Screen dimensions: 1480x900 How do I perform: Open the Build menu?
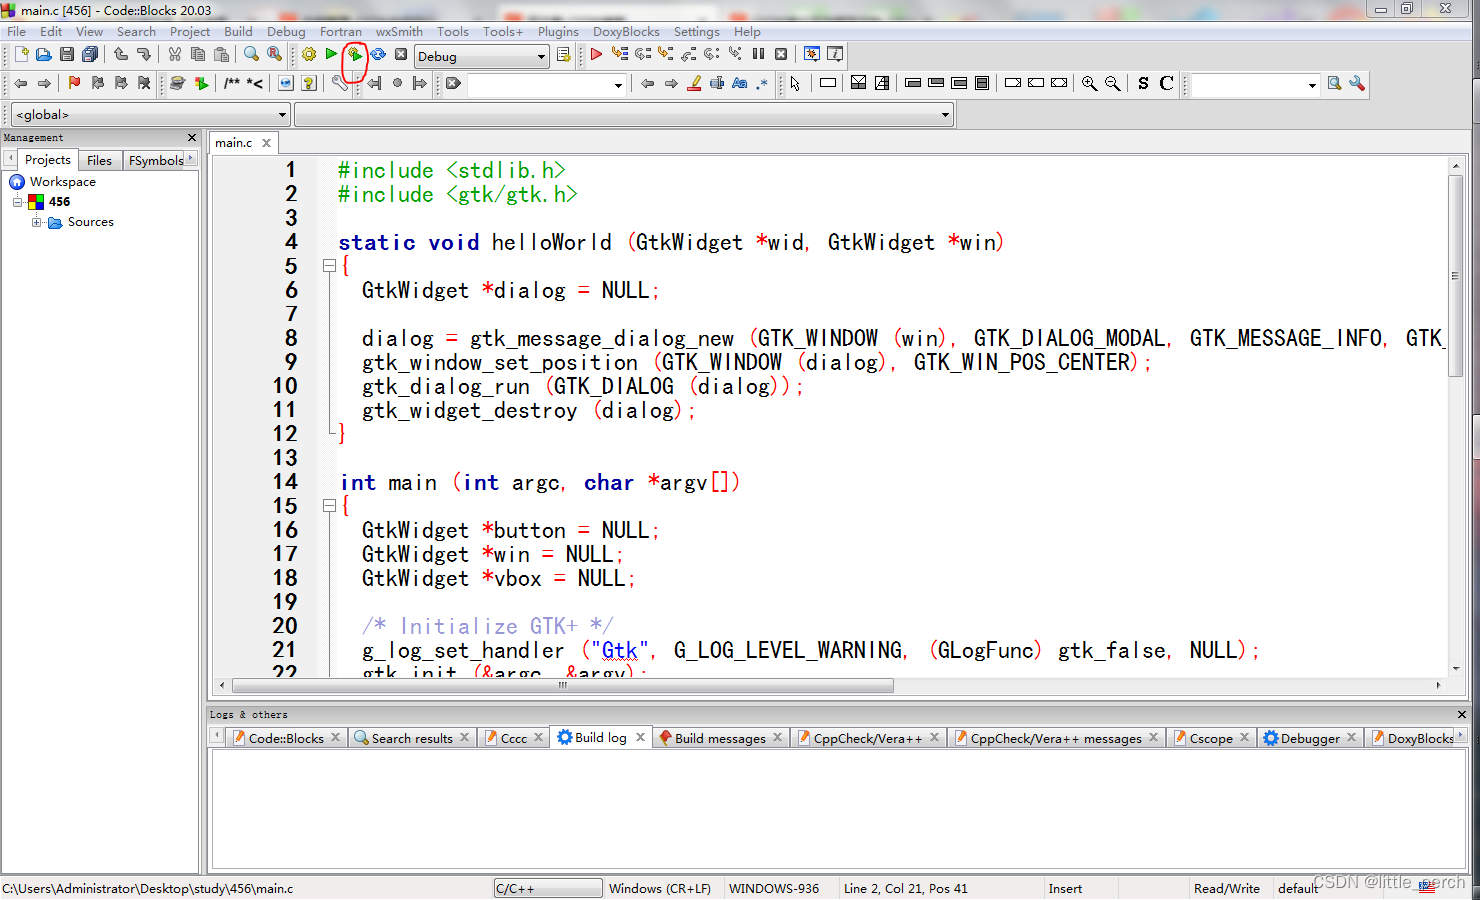238,32
